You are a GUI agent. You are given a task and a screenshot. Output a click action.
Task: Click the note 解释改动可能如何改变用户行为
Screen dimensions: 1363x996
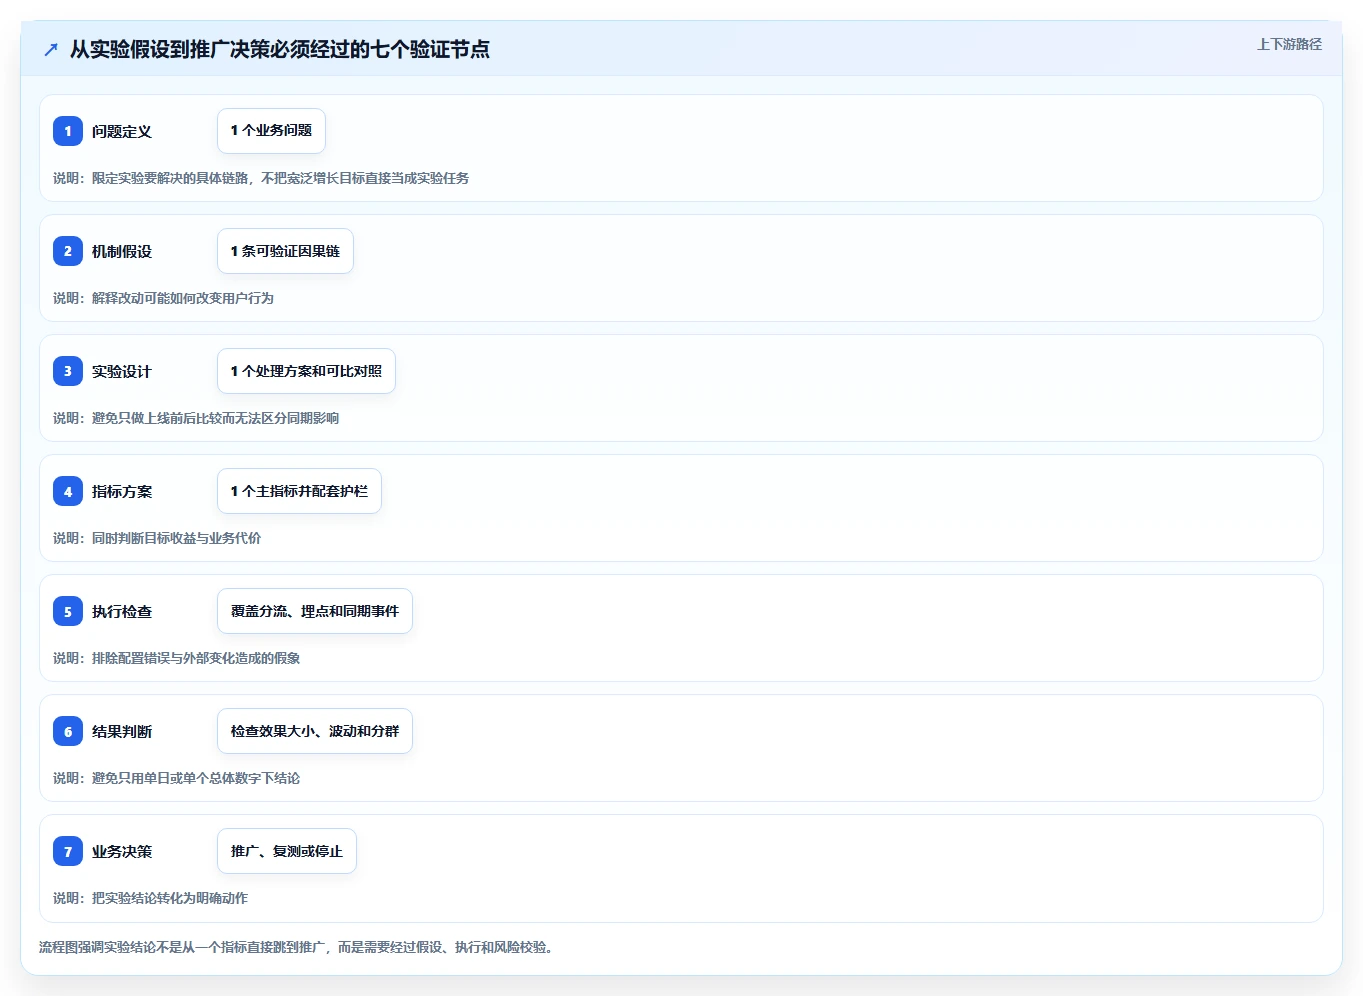point(163,298)
